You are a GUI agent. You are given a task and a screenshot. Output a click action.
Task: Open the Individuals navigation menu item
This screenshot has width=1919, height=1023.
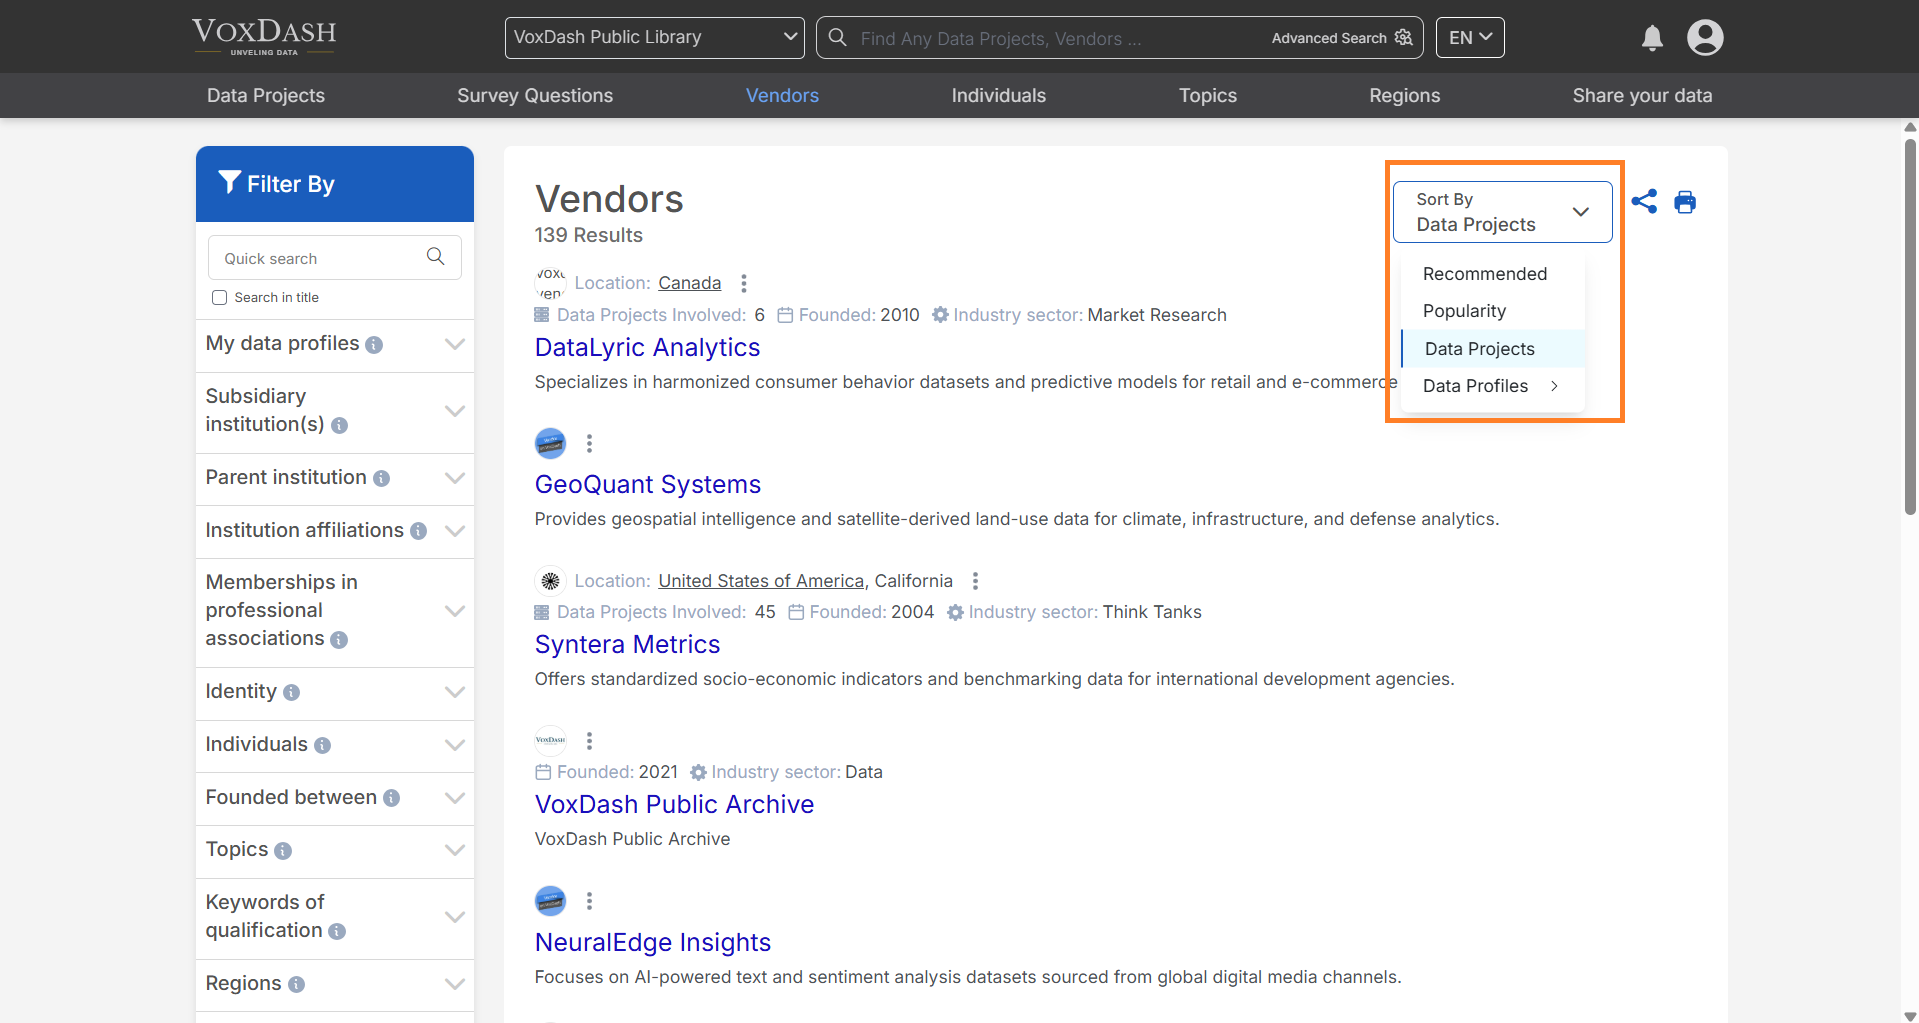pos(997,95)
